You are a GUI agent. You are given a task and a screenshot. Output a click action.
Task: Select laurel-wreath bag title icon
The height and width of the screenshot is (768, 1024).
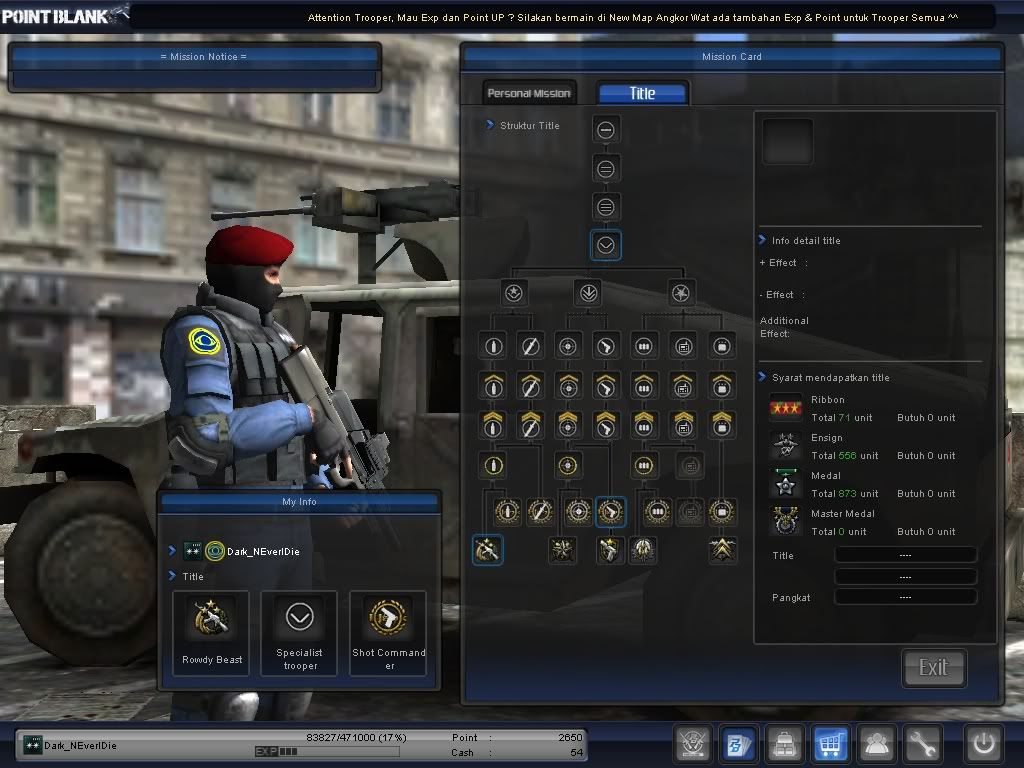click(x=722, y=512)
